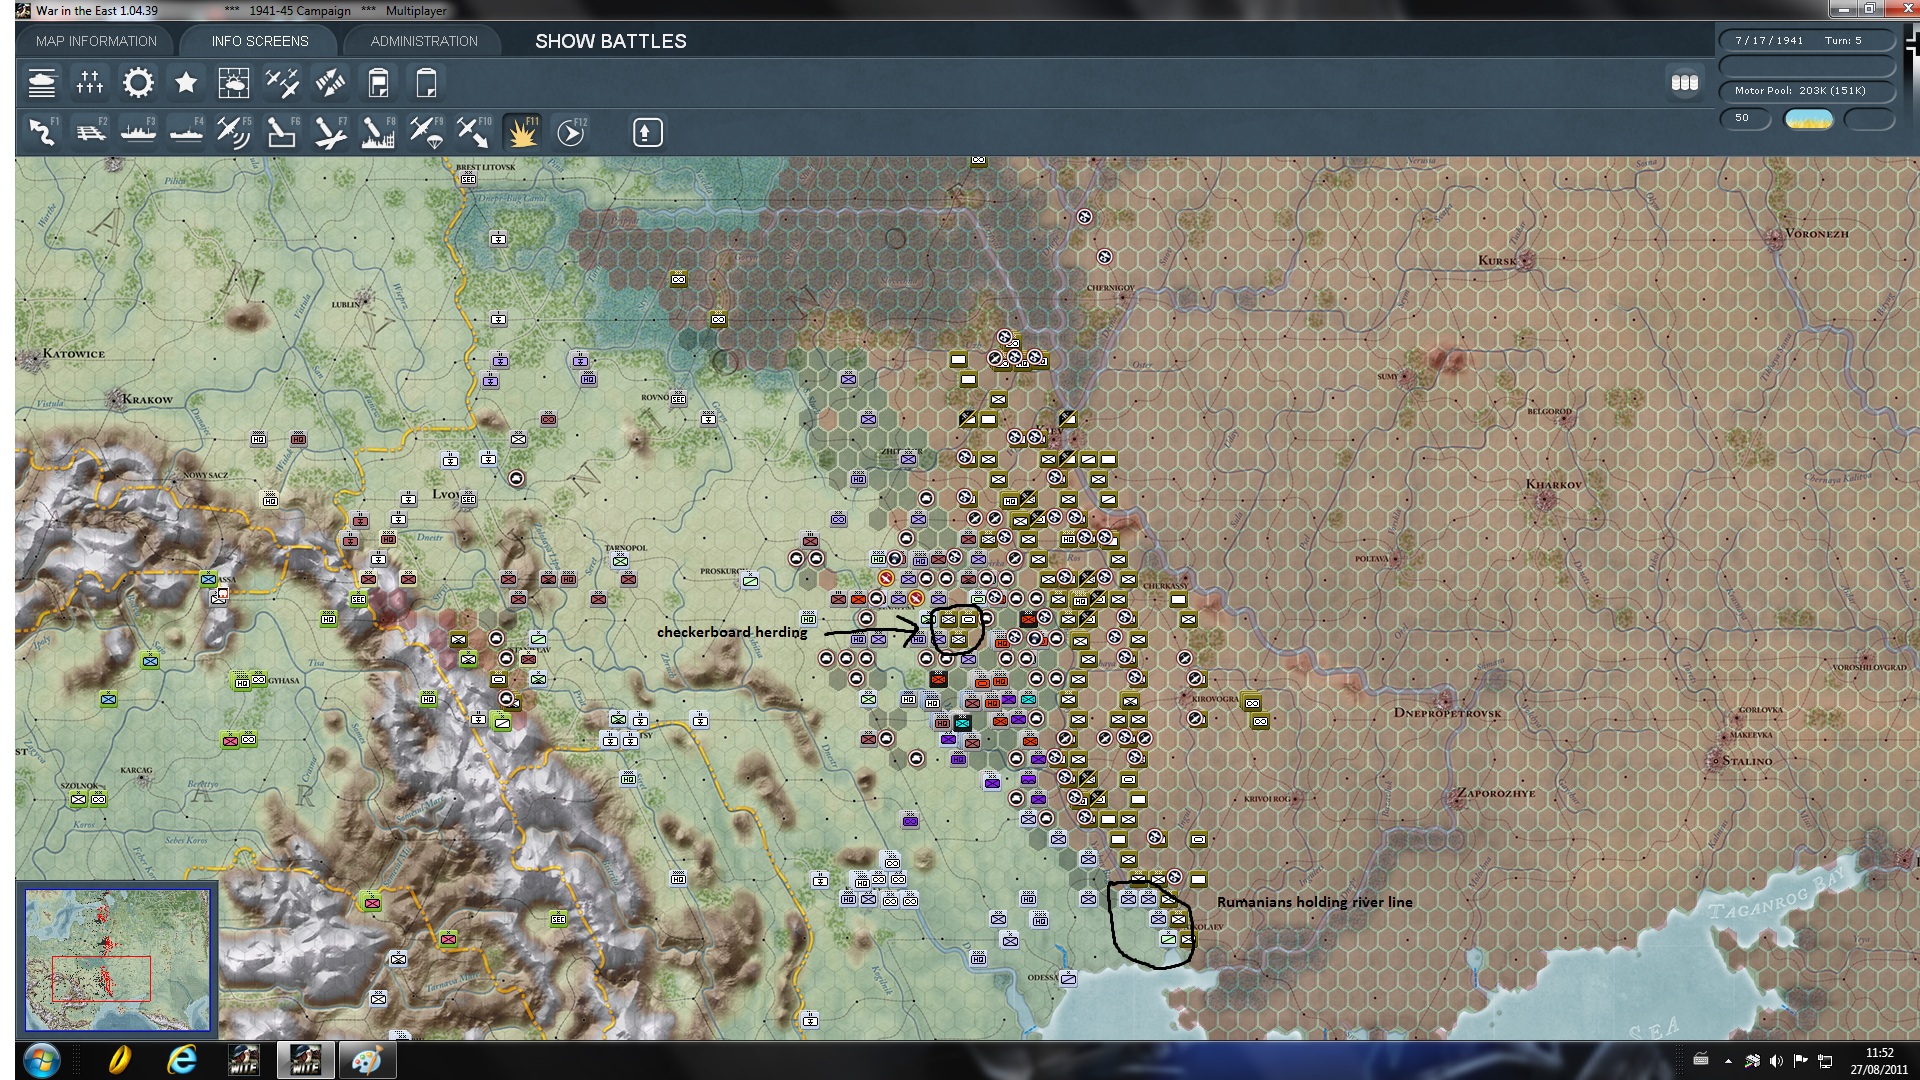Open the Map Information tab

pyautogui.click(x=96, y=41)
